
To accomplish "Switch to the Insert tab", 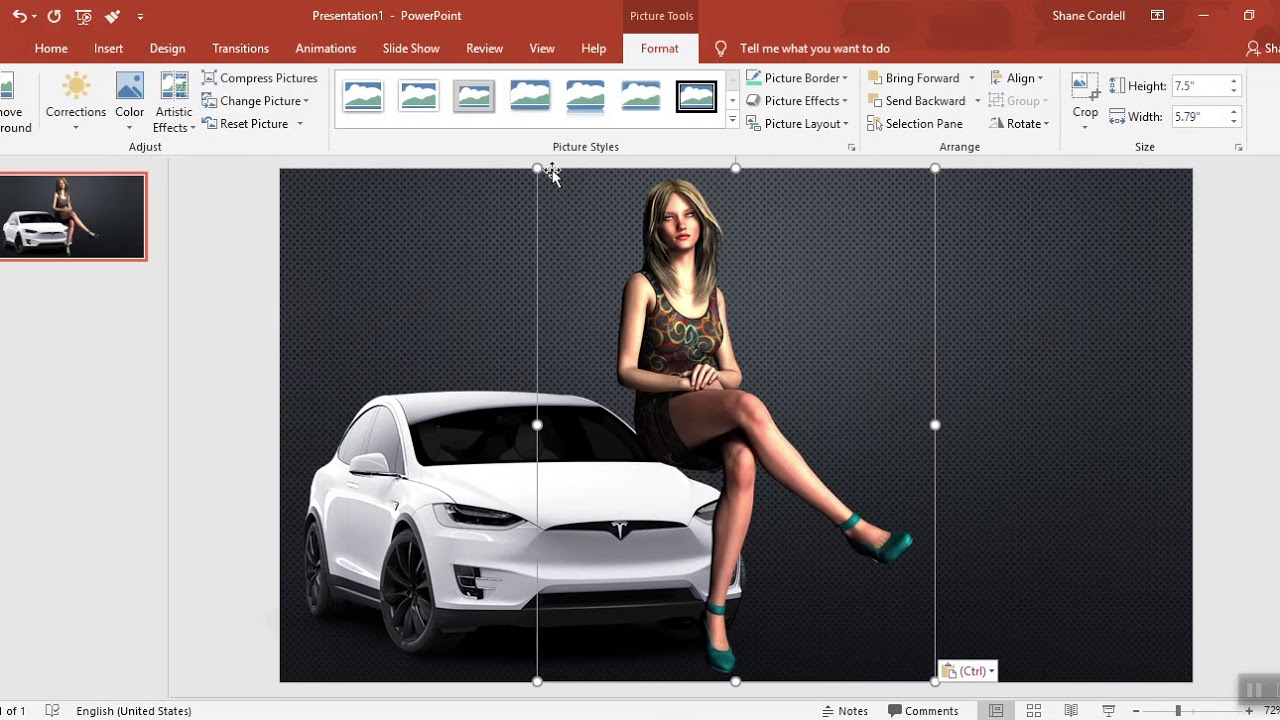I will pyautogui.click(x=108, y=48).
